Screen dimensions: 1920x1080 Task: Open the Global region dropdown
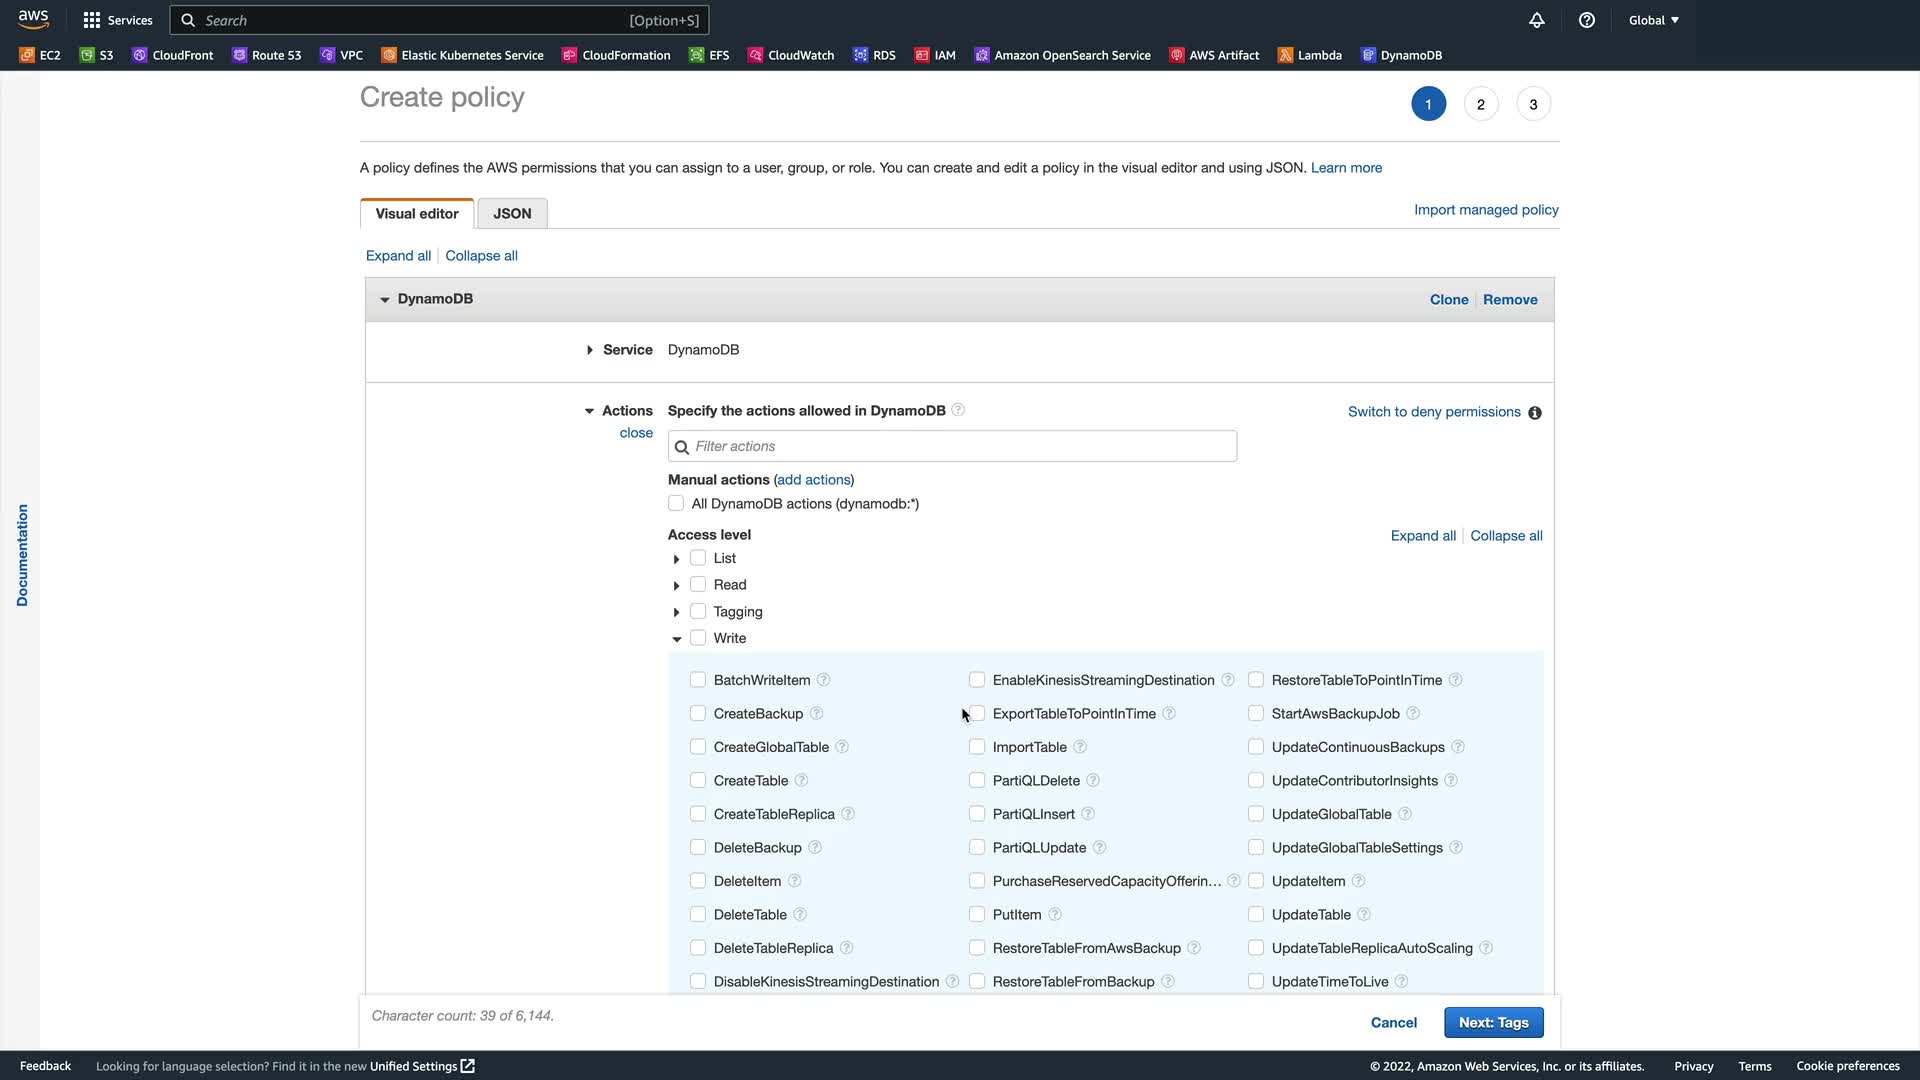(1653, 20)
